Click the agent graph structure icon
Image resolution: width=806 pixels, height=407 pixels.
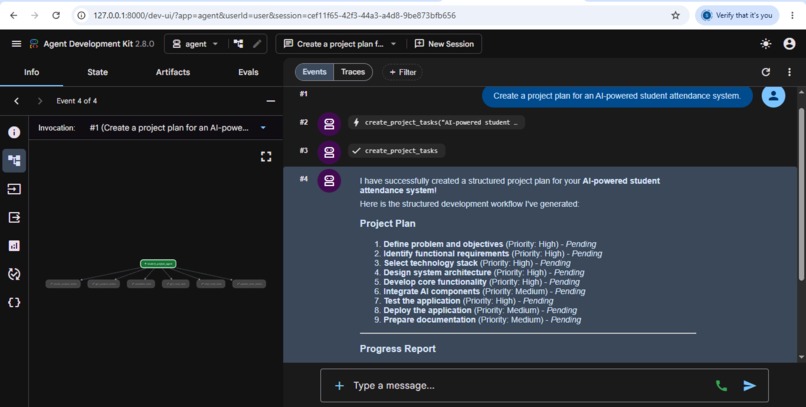pyautogui.click(x=239, y=44)
